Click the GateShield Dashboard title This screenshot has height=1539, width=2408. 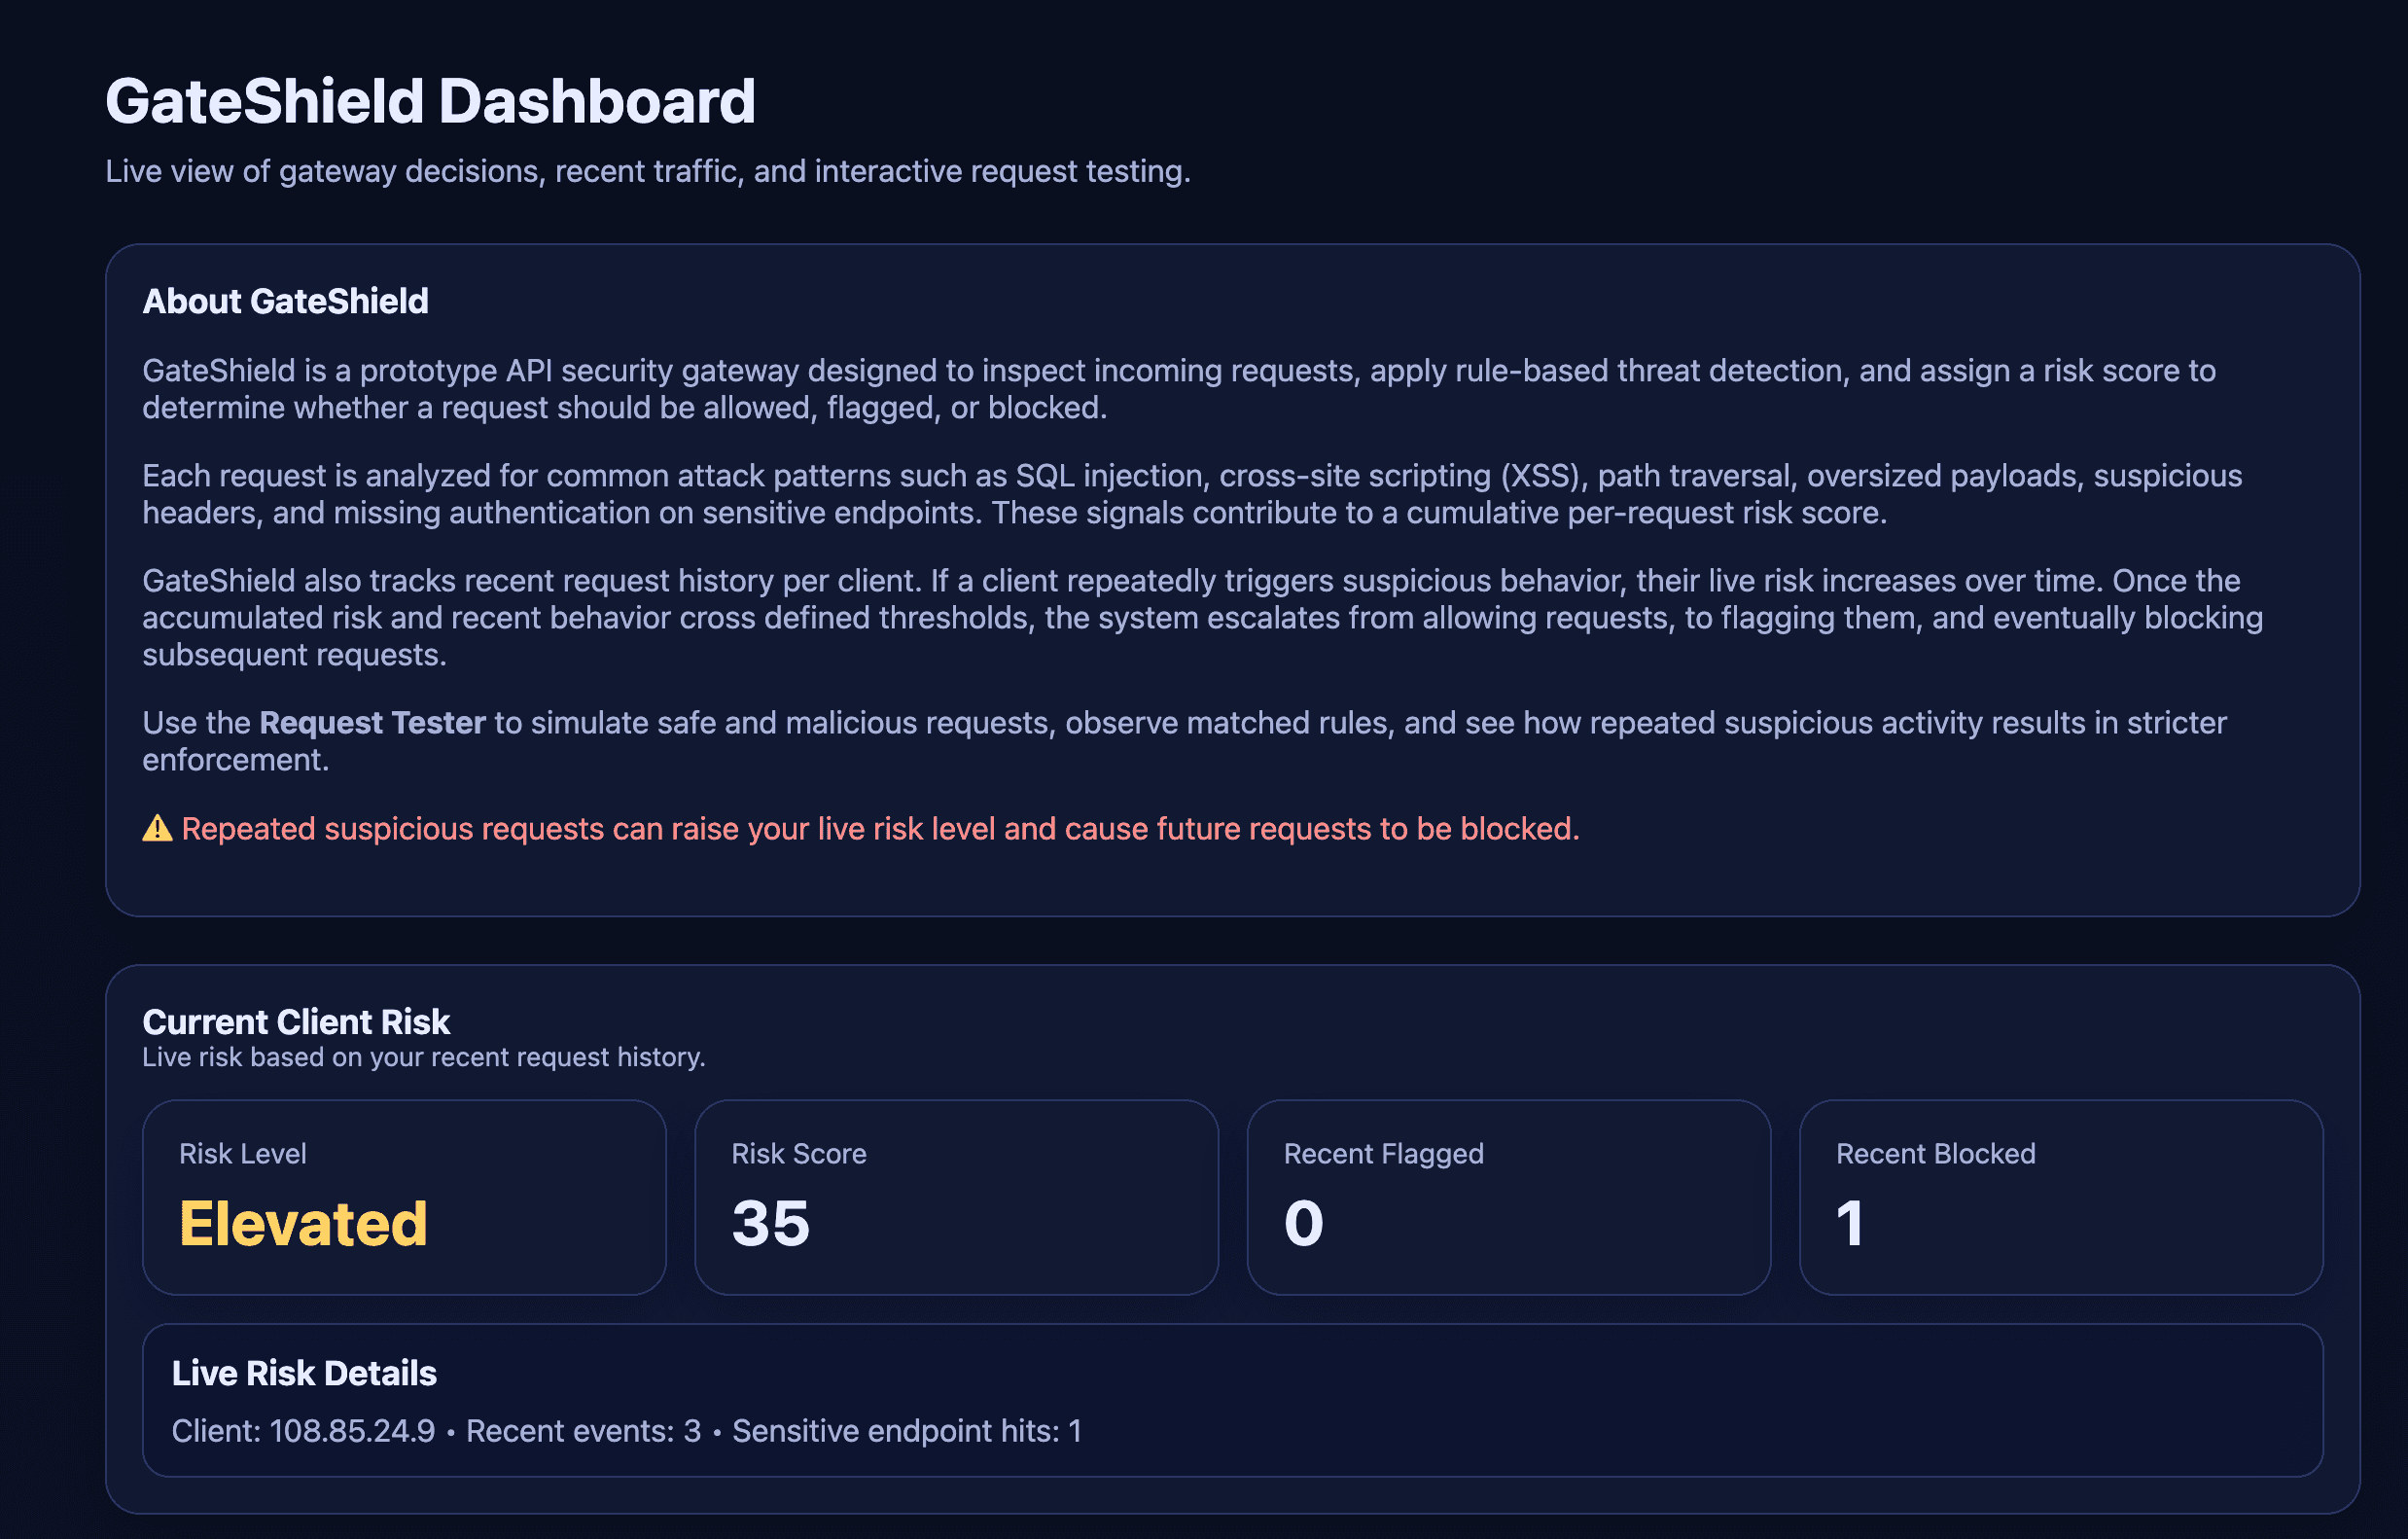430,101
